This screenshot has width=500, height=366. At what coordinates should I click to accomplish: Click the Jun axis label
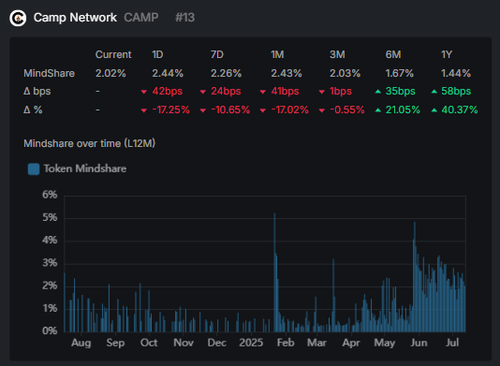click(x=419, y=343)
